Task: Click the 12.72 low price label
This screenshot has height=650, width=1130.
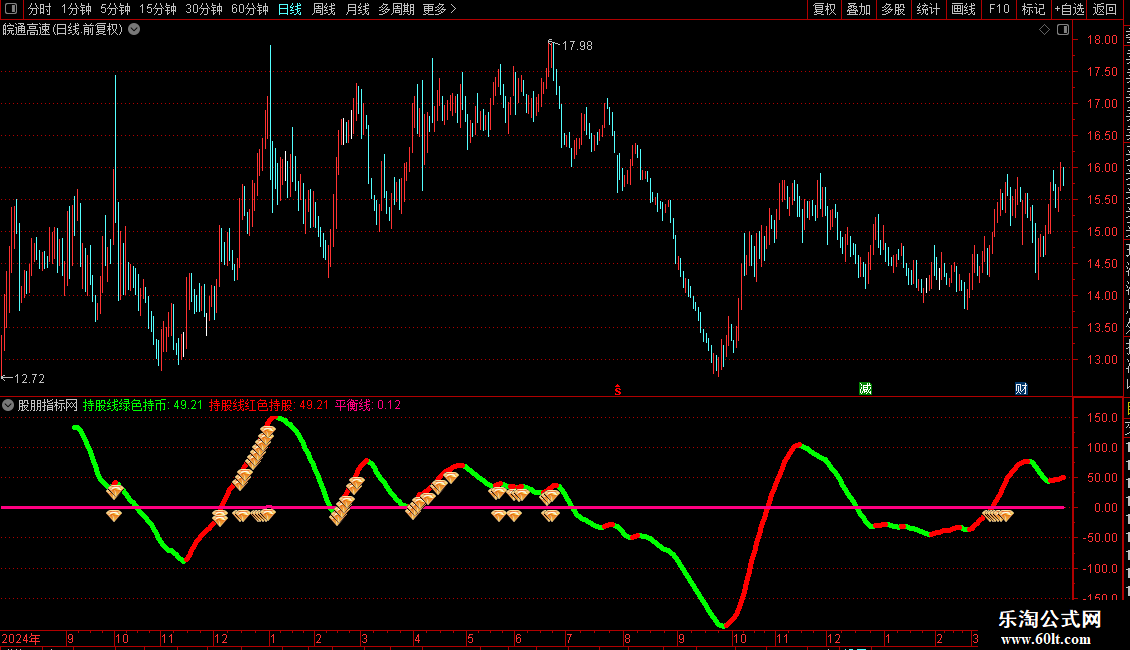Action: tap(30, 378)
